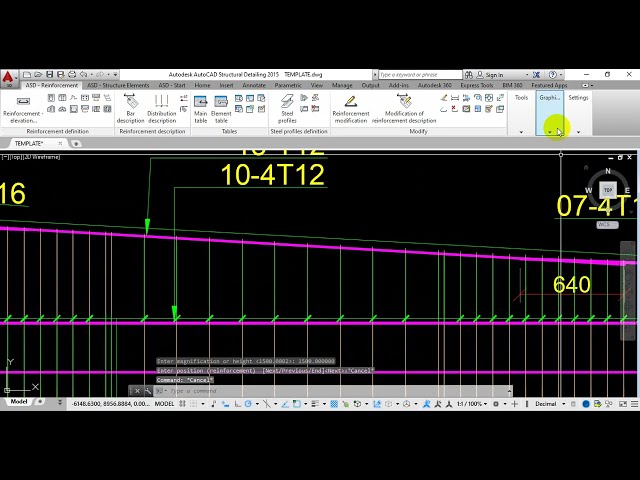
Task: Toggle the MODEL space button in status bar
Action: pyautogui.click(x=164, y=404)
